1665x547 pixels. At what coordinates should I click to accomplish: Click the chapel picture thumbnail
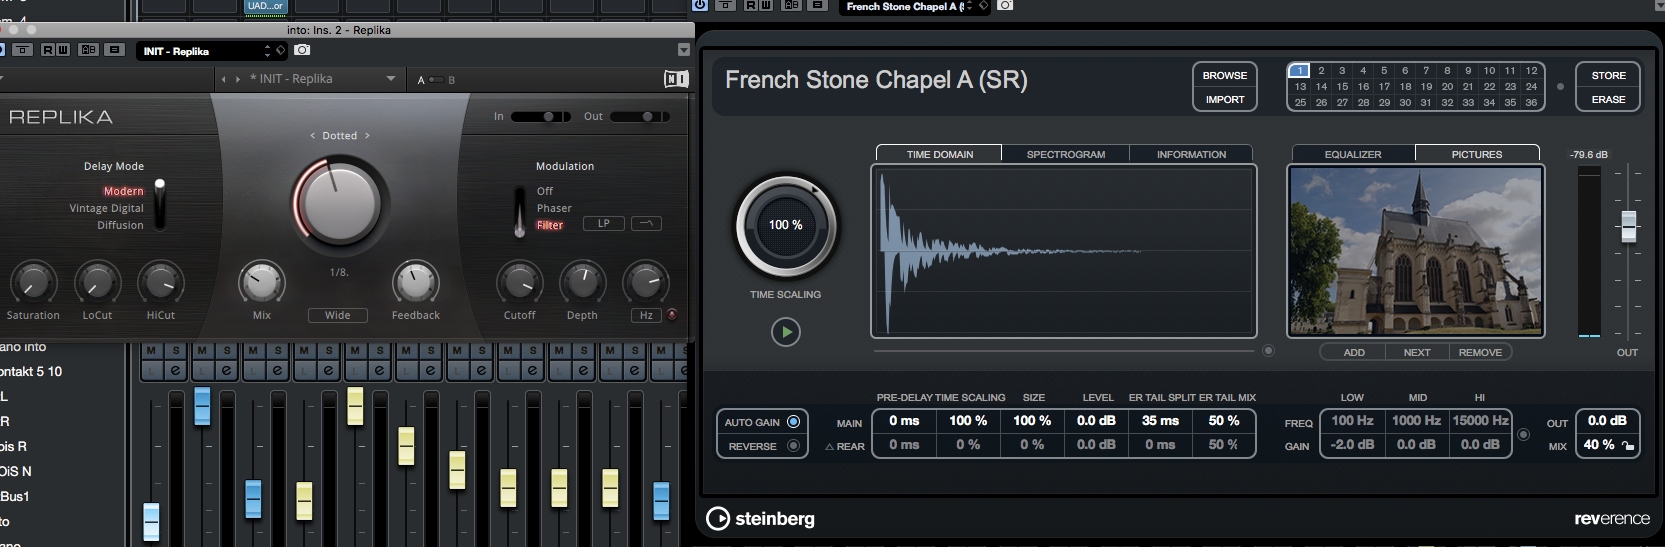pyautogui.click(x=1415, y=251)
